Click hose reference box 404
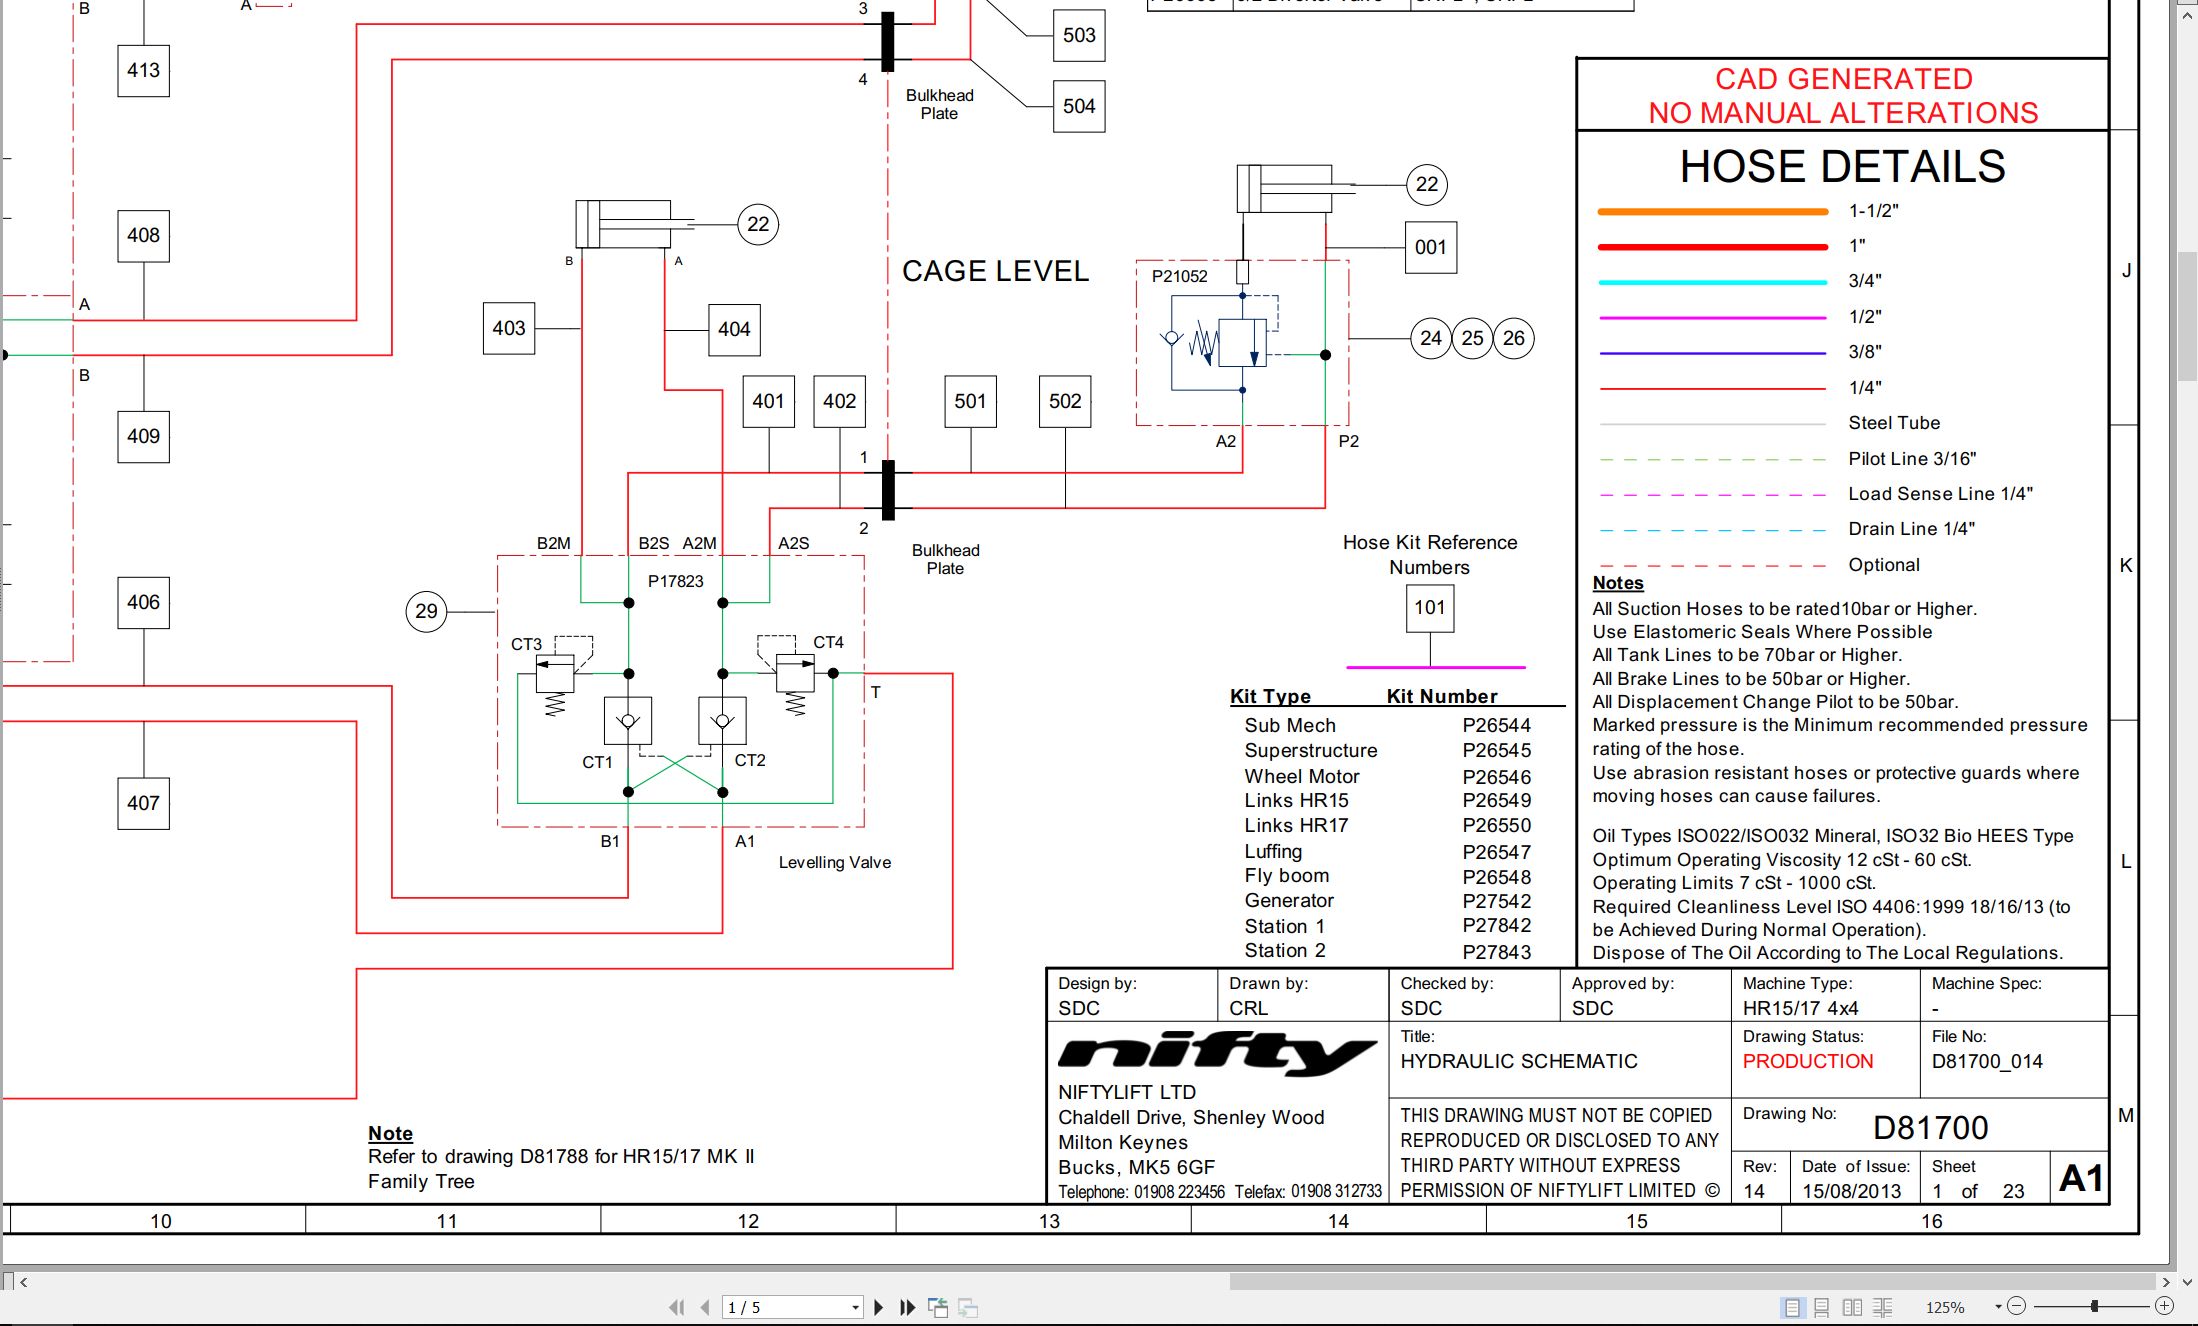This screenshot has width=2198, height=1326. tap(734, 329)
